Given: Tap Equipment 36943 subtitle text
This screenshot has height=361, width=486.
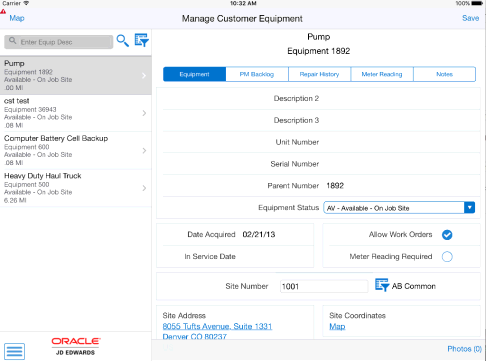Looking at the screenshot, I should (30, 109).
